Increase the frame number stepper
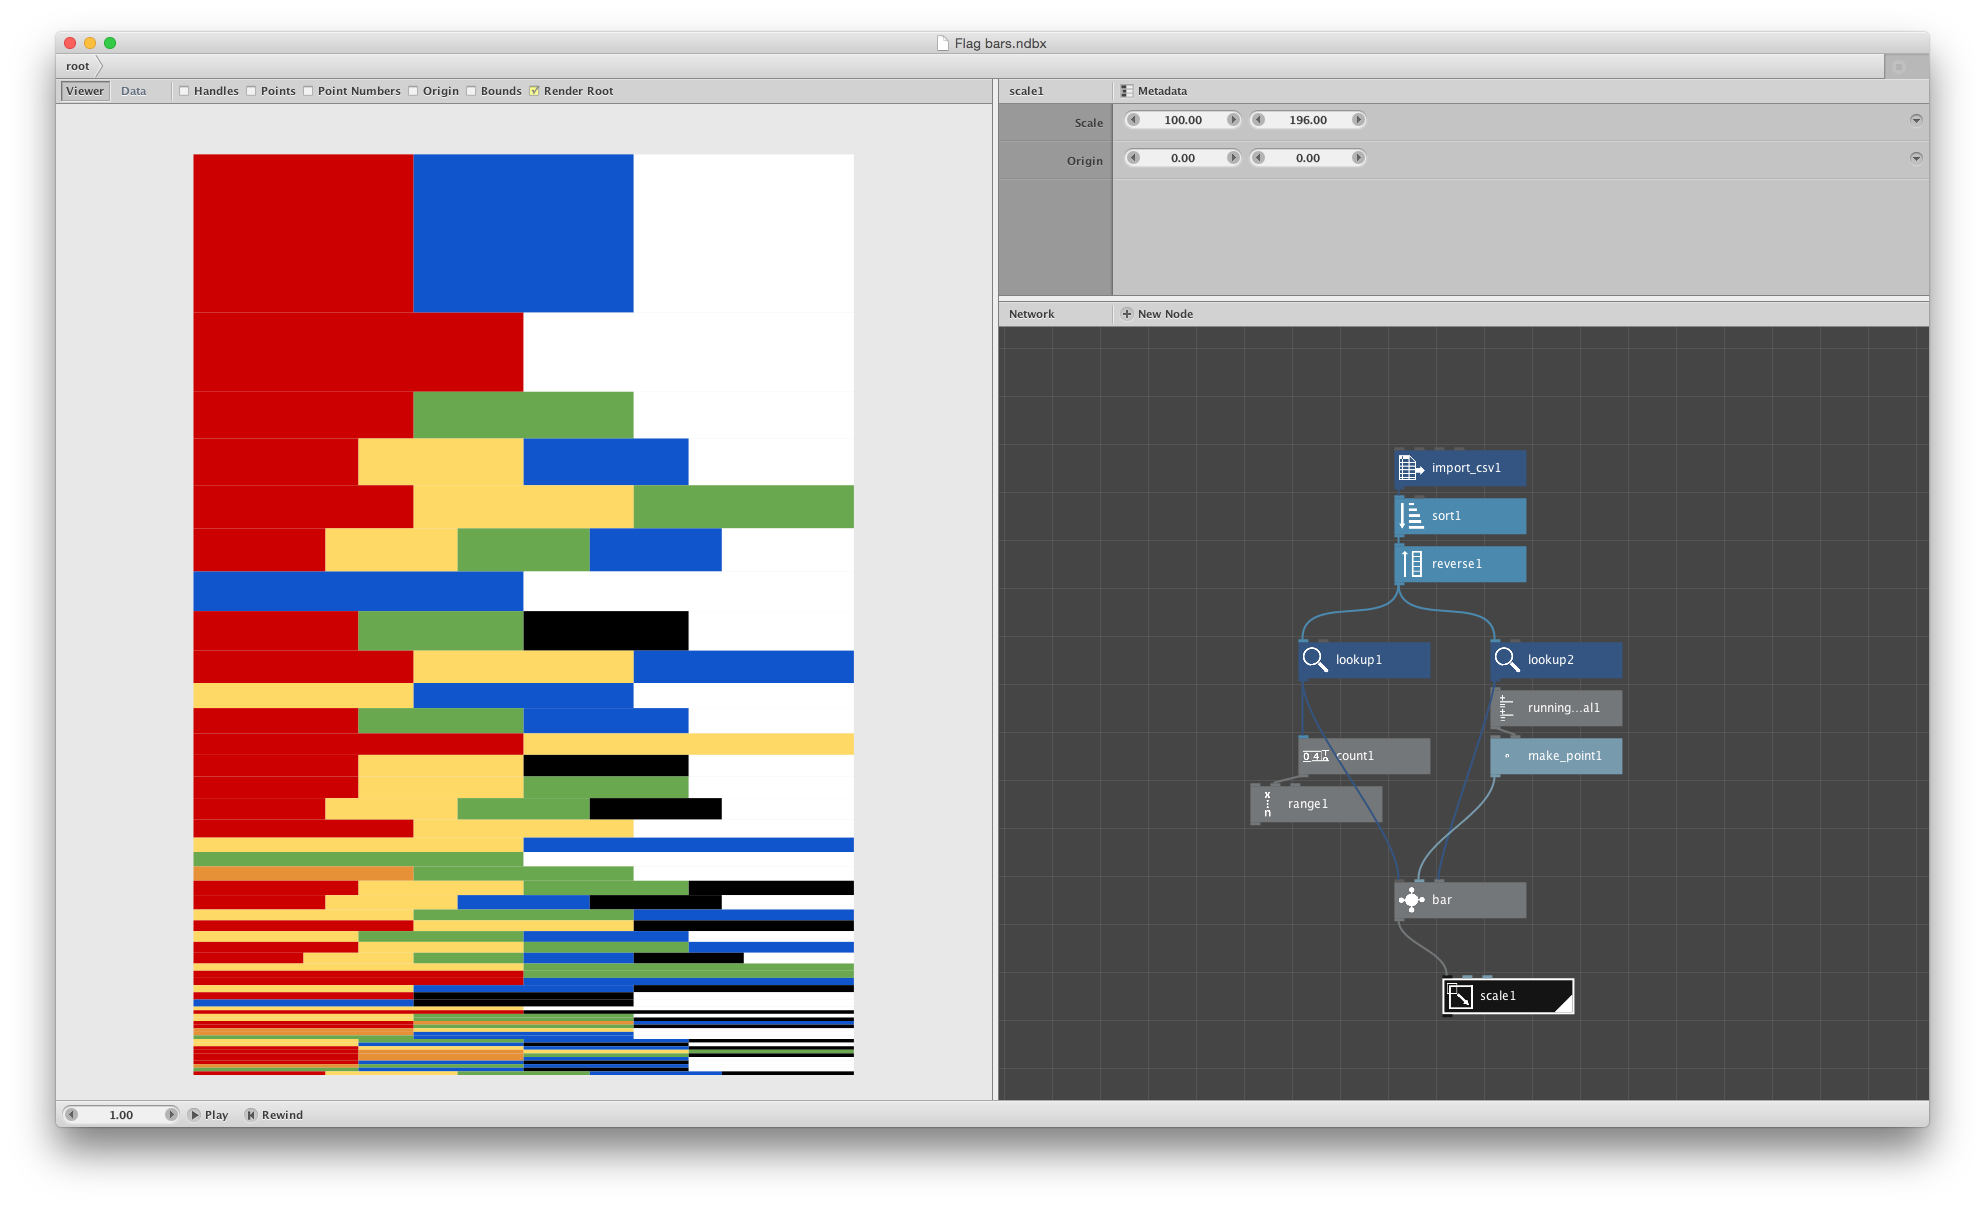The height and width of the screenshot is (1207, 1985). [x=171, y=1114]
